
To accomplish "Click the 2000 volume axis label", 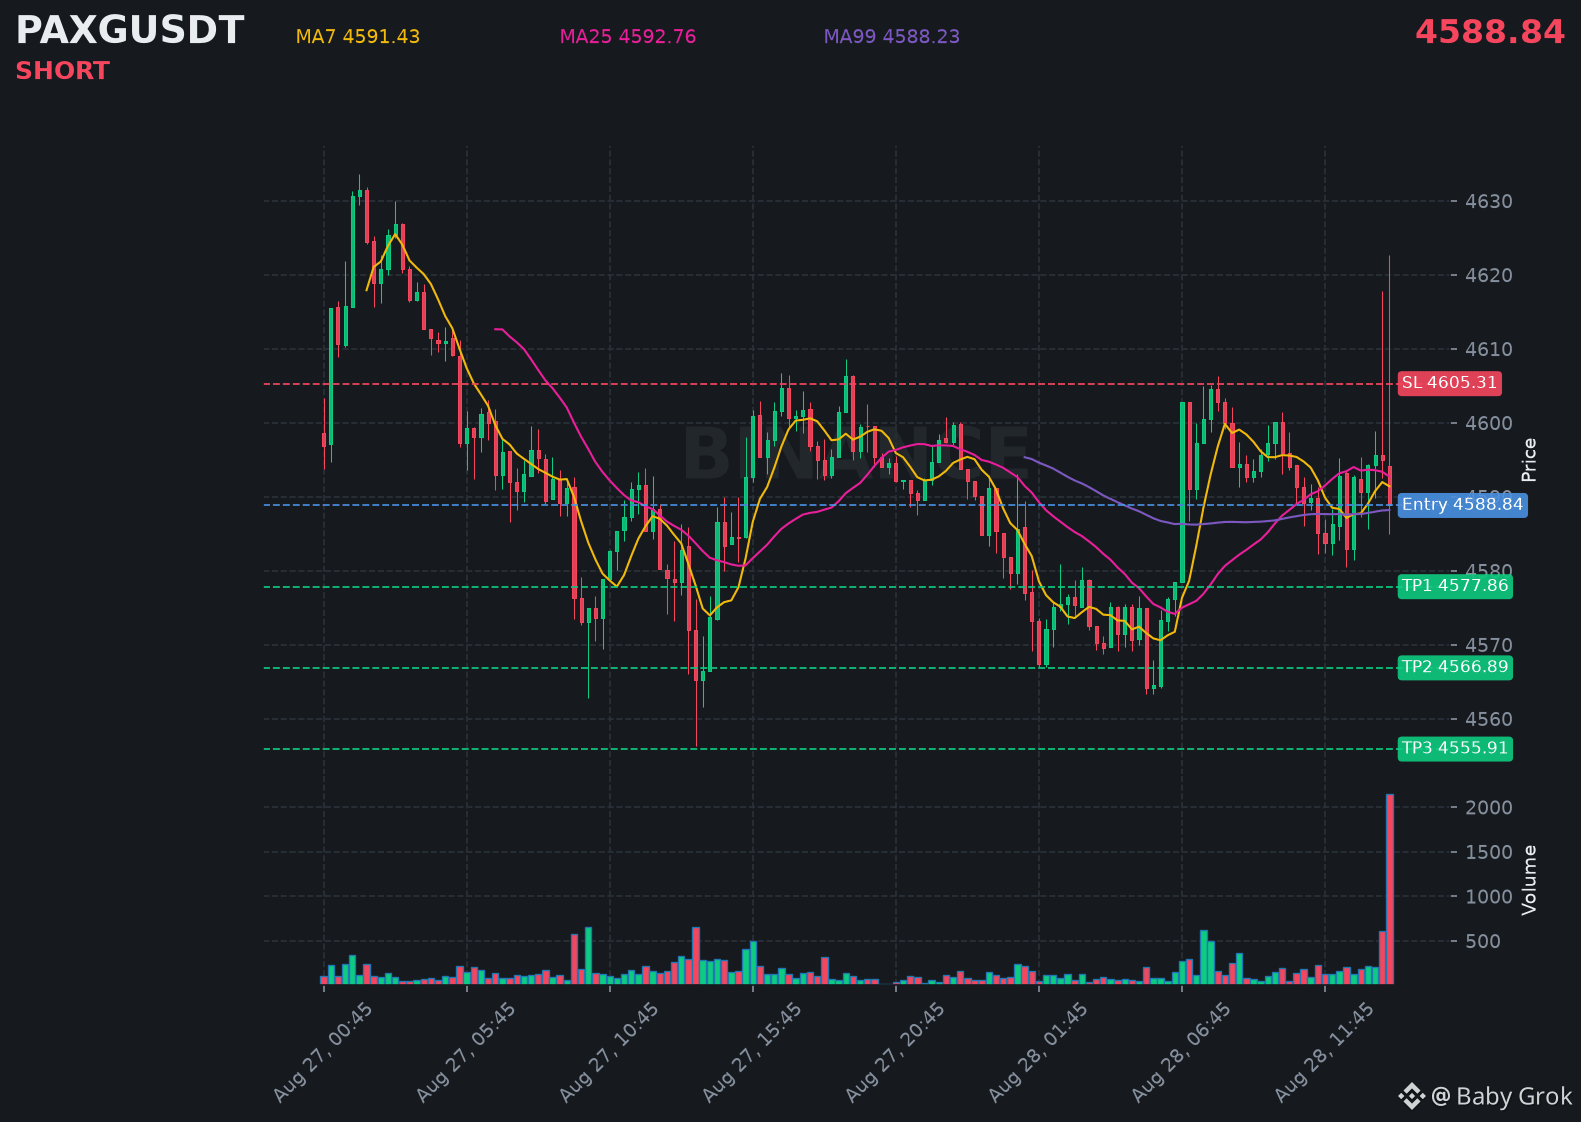I will click(x=1488, y=807).
